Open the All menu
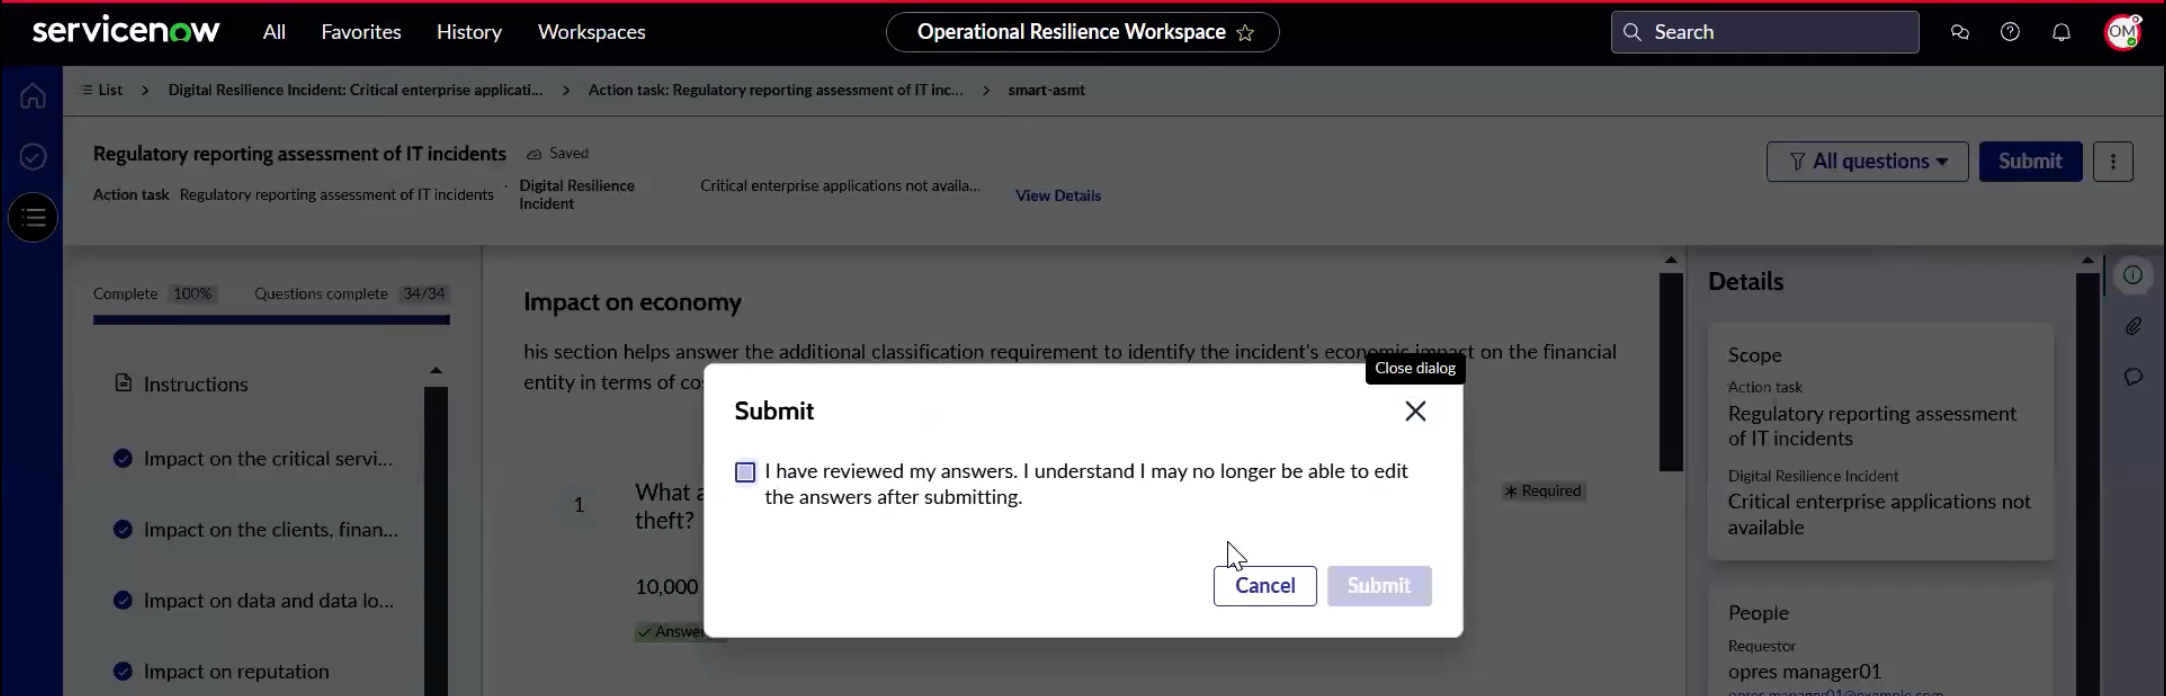Viewport: 2166px width, 696px height. [274, 32]
